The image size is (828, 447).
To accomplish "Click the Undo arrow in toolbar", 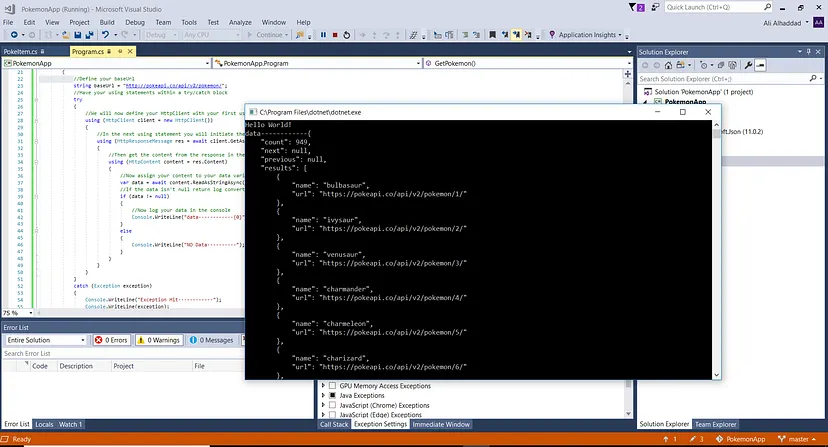I will [106, 35].
